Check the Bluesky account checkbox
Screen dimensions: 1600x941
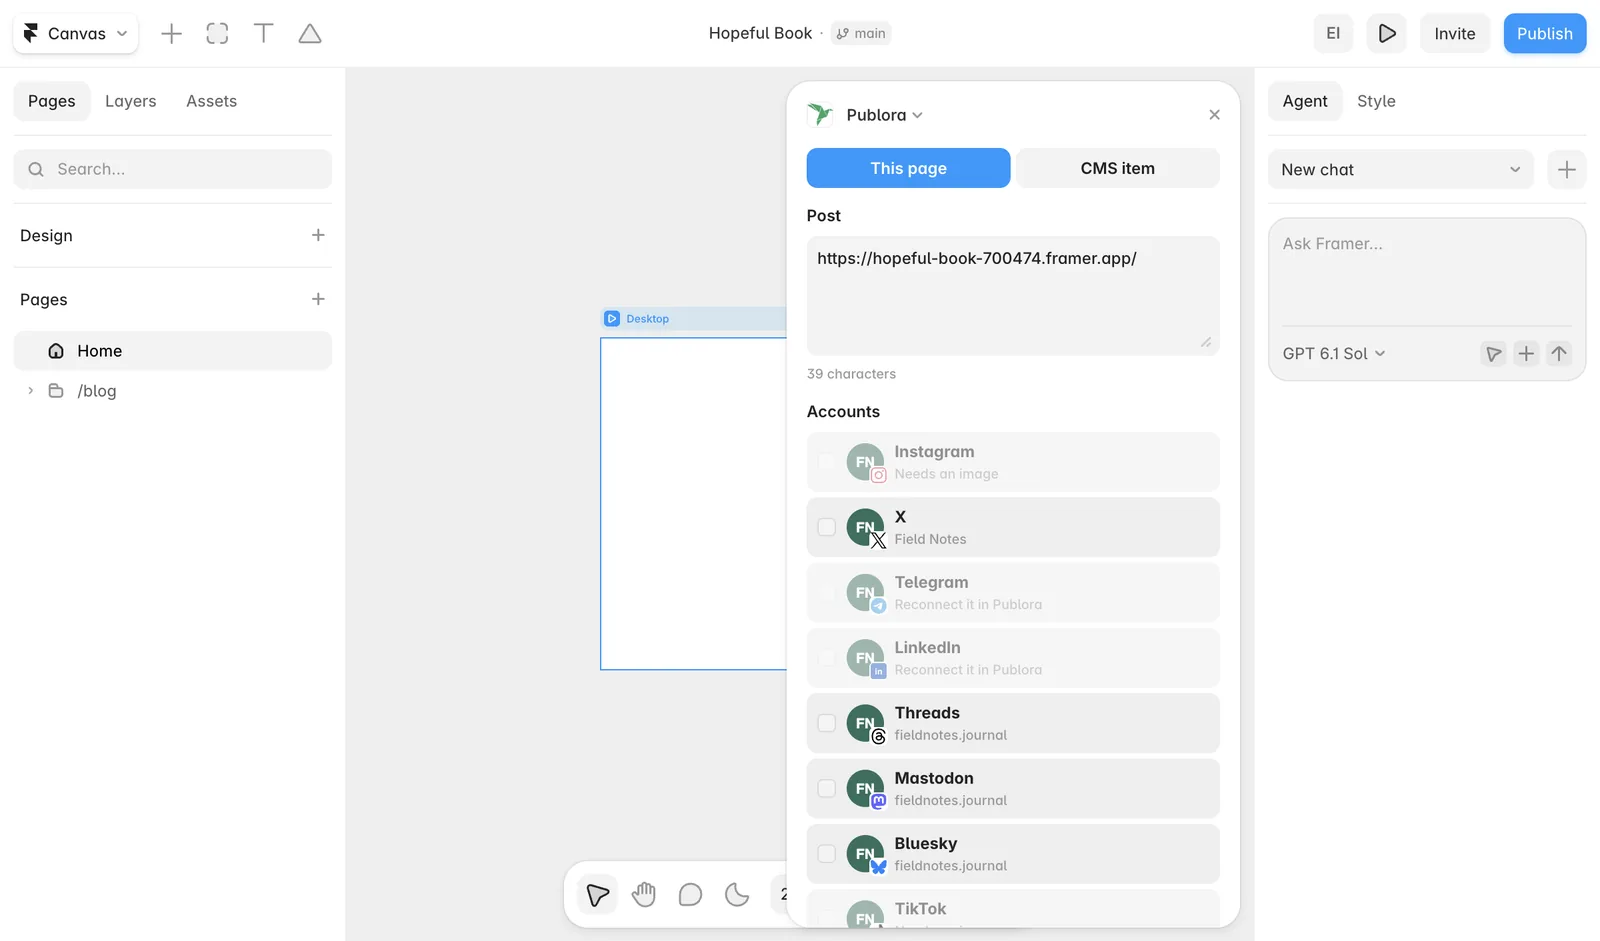point(827,854)
